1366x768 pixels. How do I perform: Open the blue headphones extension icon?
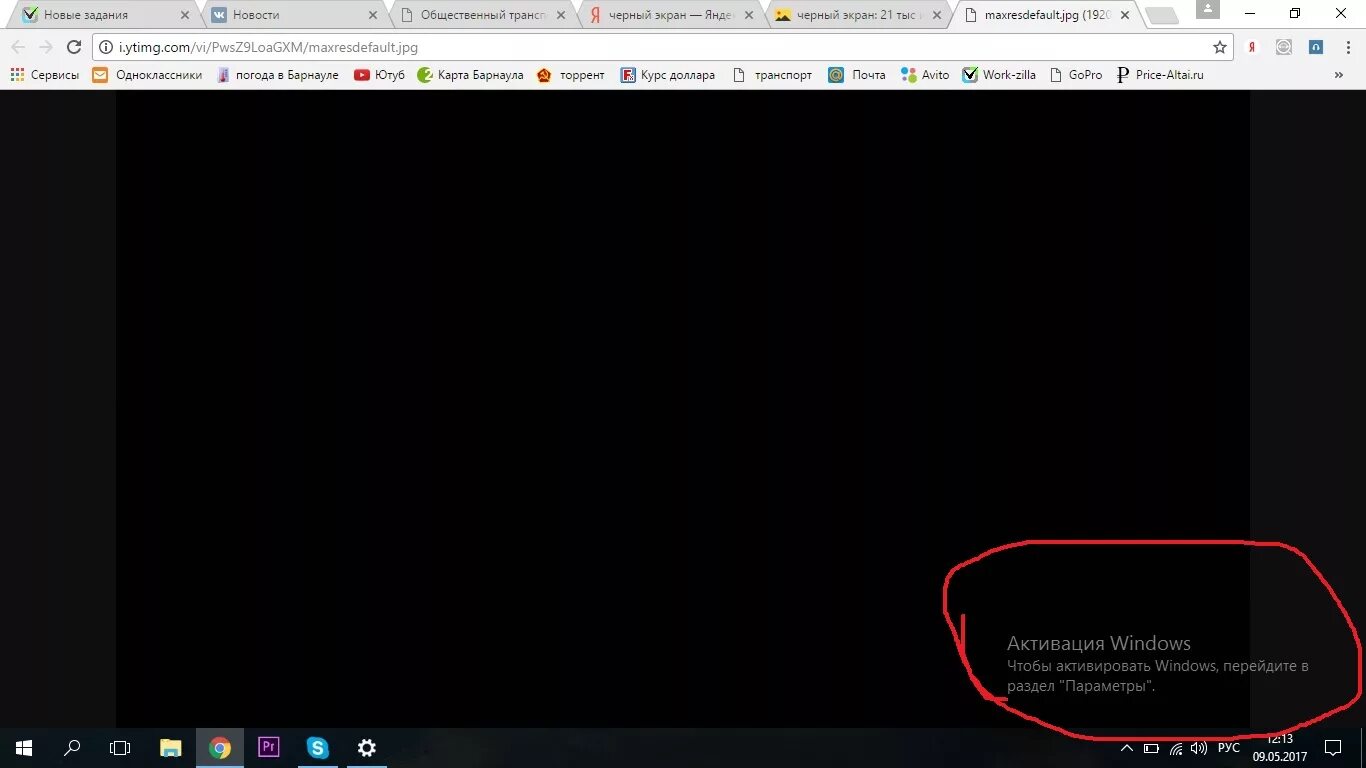tap(1316, 47)
